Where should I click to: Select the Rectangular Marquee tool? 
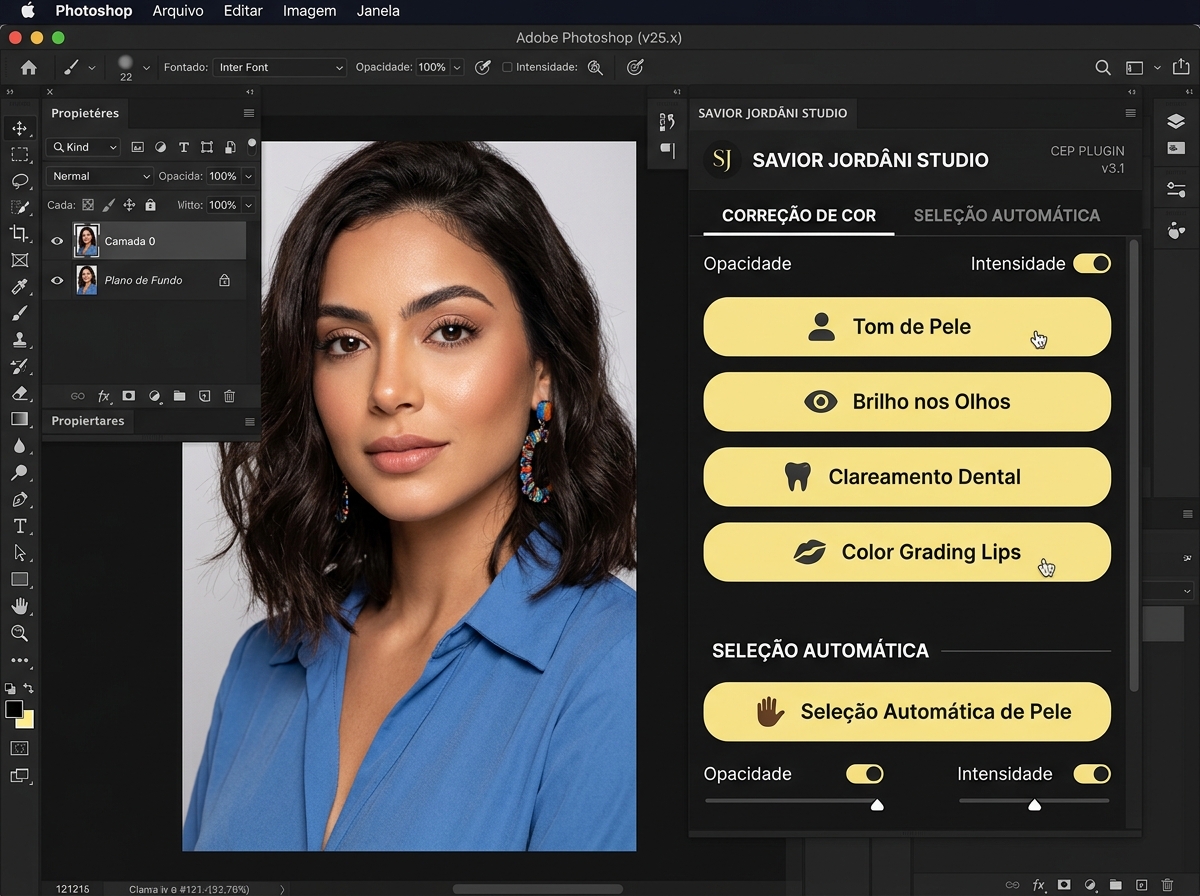pyautogui.click(x=19, y=155)
